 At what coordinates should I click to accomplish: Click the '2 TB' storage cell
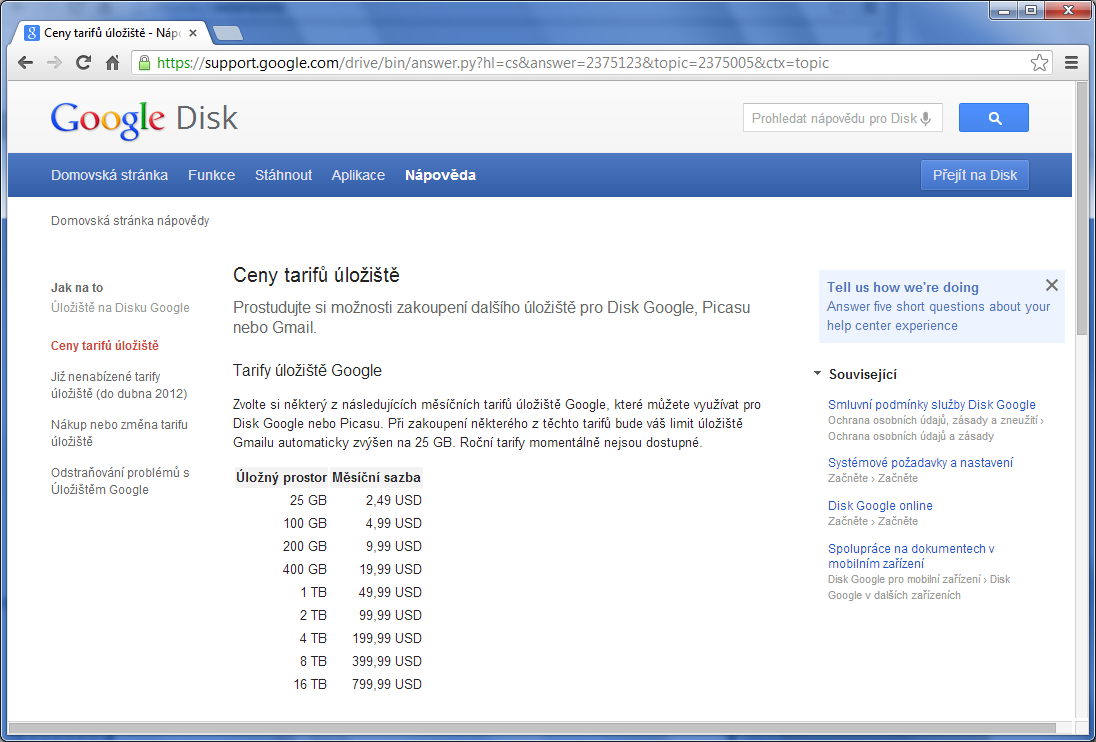314,616
